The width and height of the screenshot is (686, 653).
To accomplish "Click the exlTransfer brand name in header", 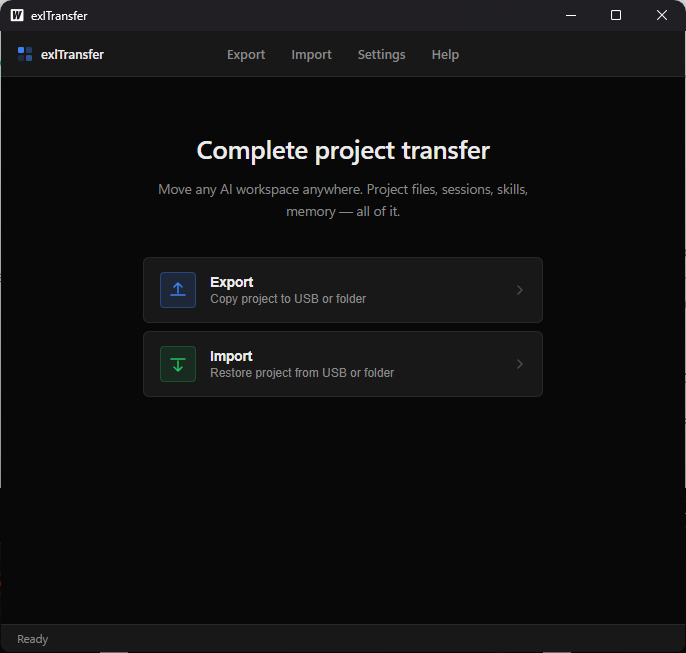I will tap(72, 55).
